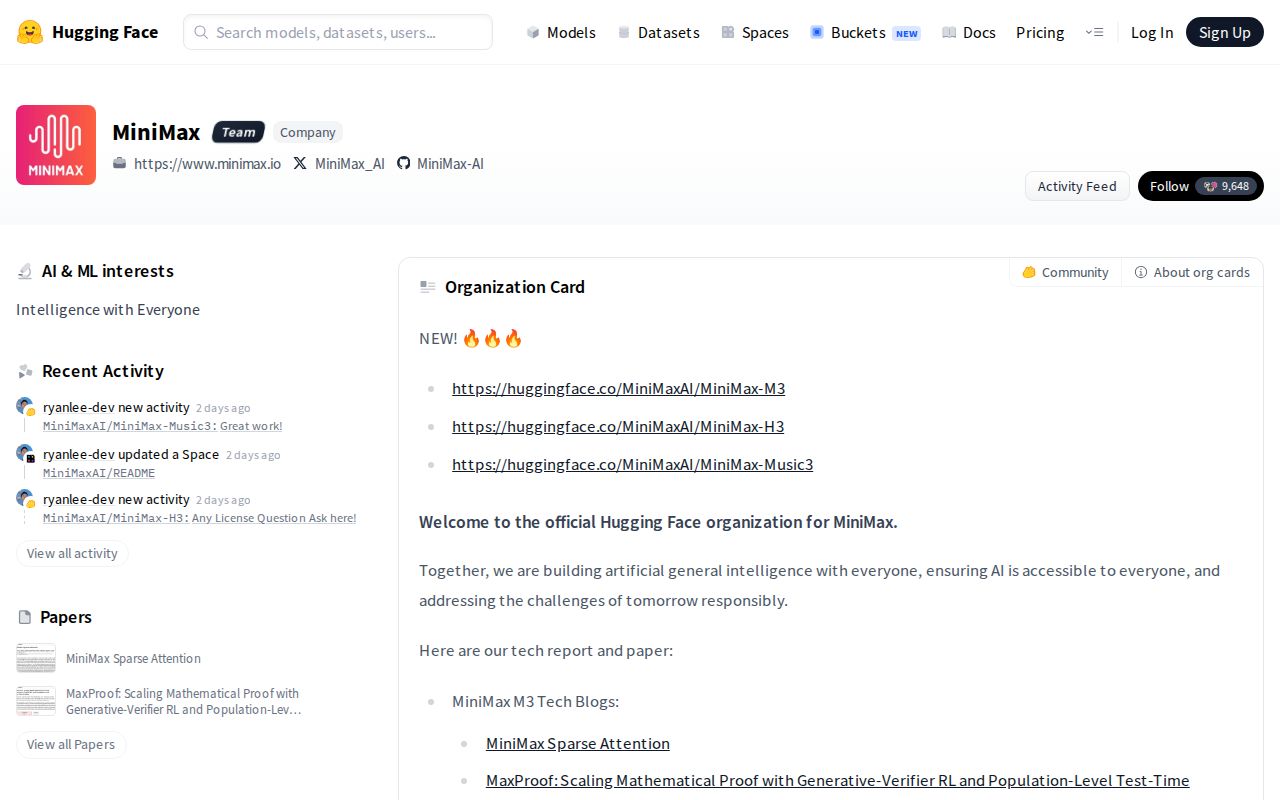The height and width of the screenshot is (800, 1280).
Task: Click the website briefcase icon
Action: click(x=120, y=163)
